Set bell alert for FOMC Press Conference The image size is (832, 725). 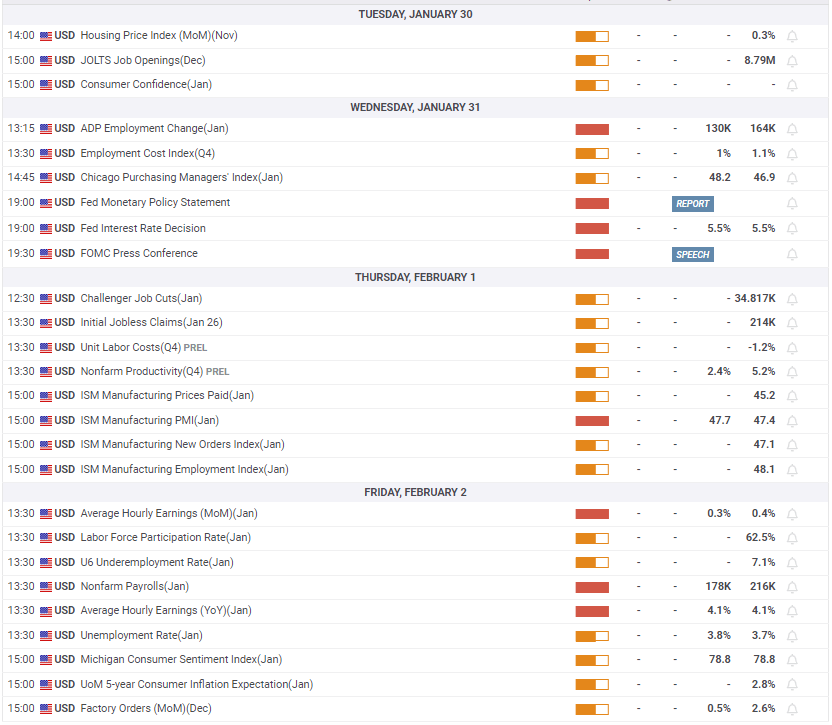tap(792, 254)
